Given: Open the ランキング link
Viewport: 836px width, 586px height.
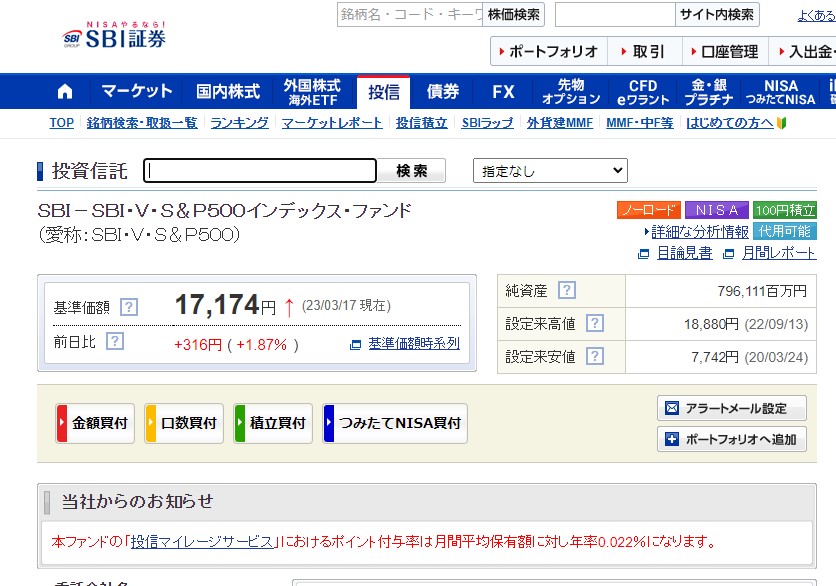Looking at the screenshot, I should click(x=239, y=123).
